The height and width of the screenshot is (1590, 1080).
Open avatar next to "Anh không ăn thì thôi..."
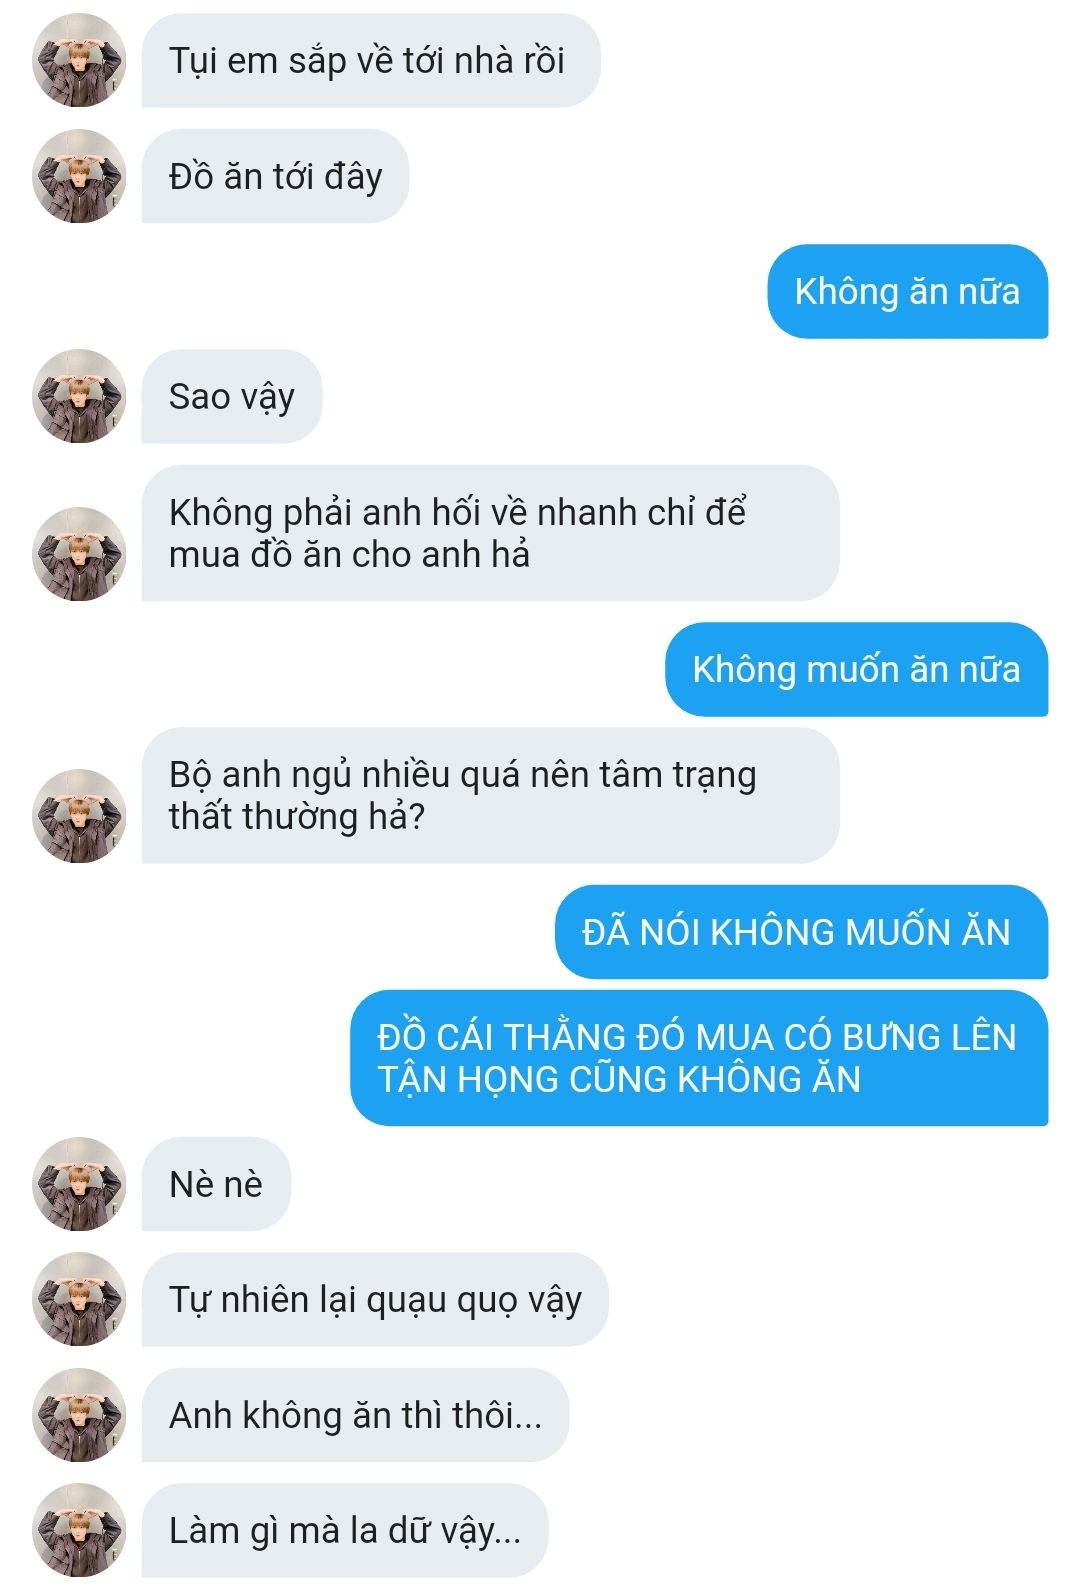80,1415
